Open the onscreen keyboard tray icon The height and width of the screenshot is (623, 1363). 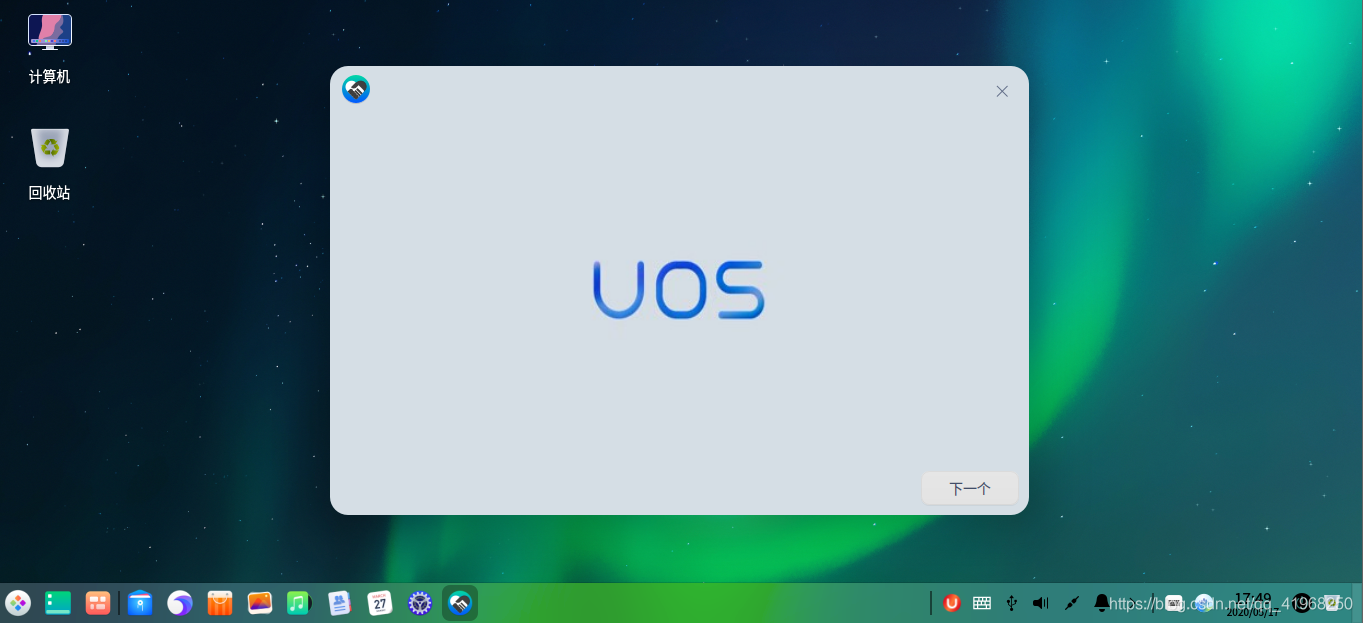pyautogui.click(x=982, y=603)
